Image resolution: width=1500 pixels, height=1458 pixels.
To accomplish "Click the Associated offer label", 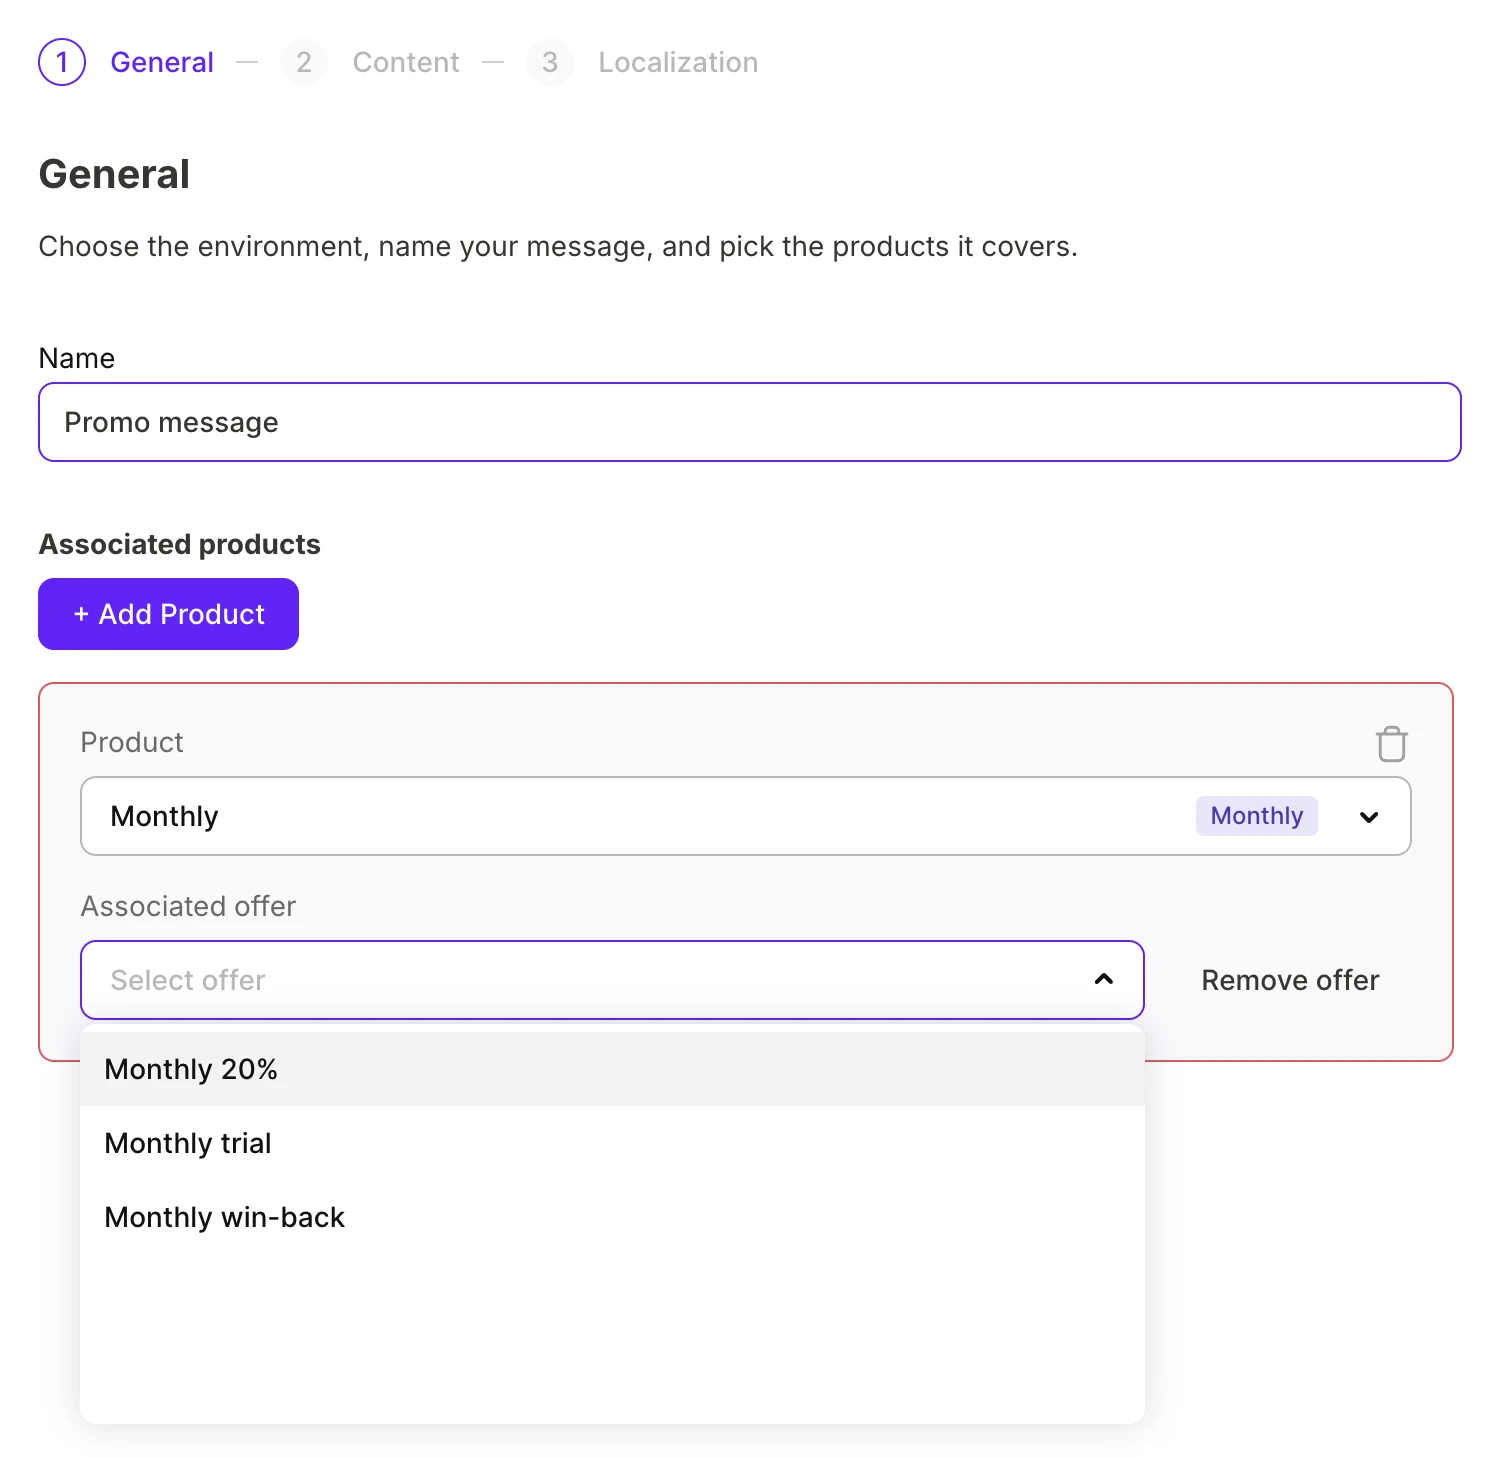I will coord(188,906).
